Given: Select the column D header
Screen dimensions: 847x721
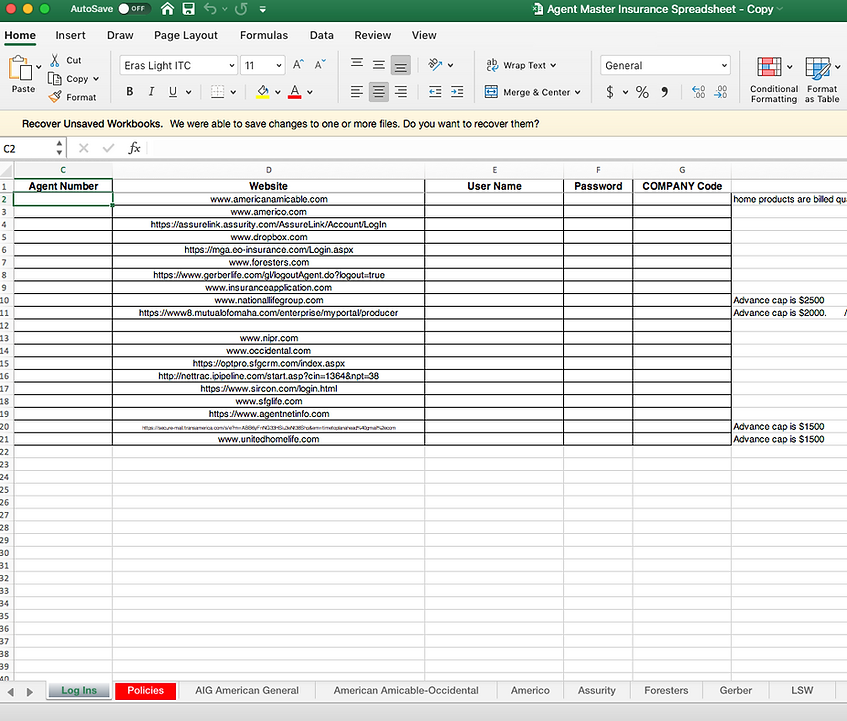Looking at the screenshot, I should (x=268, y=170).
